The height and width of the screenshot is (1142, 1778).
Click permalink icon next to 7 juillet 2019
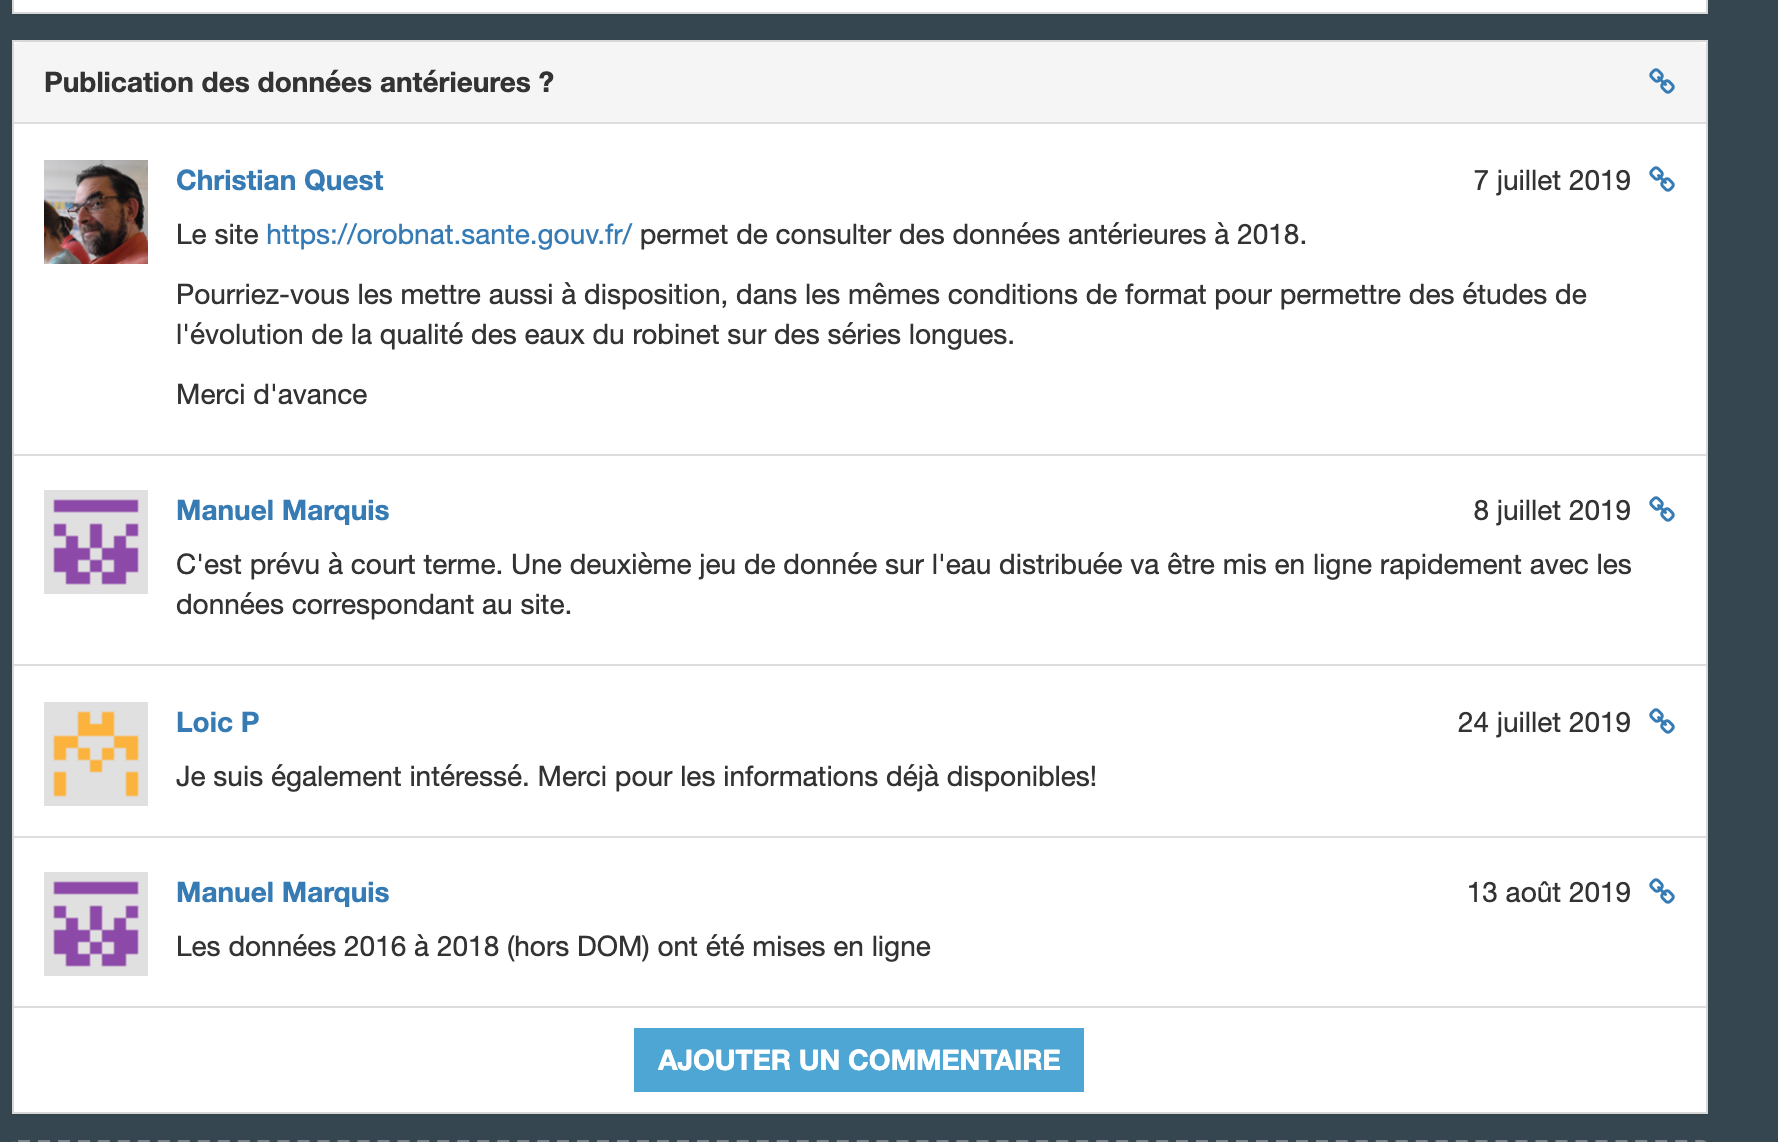pos(1661,180)
